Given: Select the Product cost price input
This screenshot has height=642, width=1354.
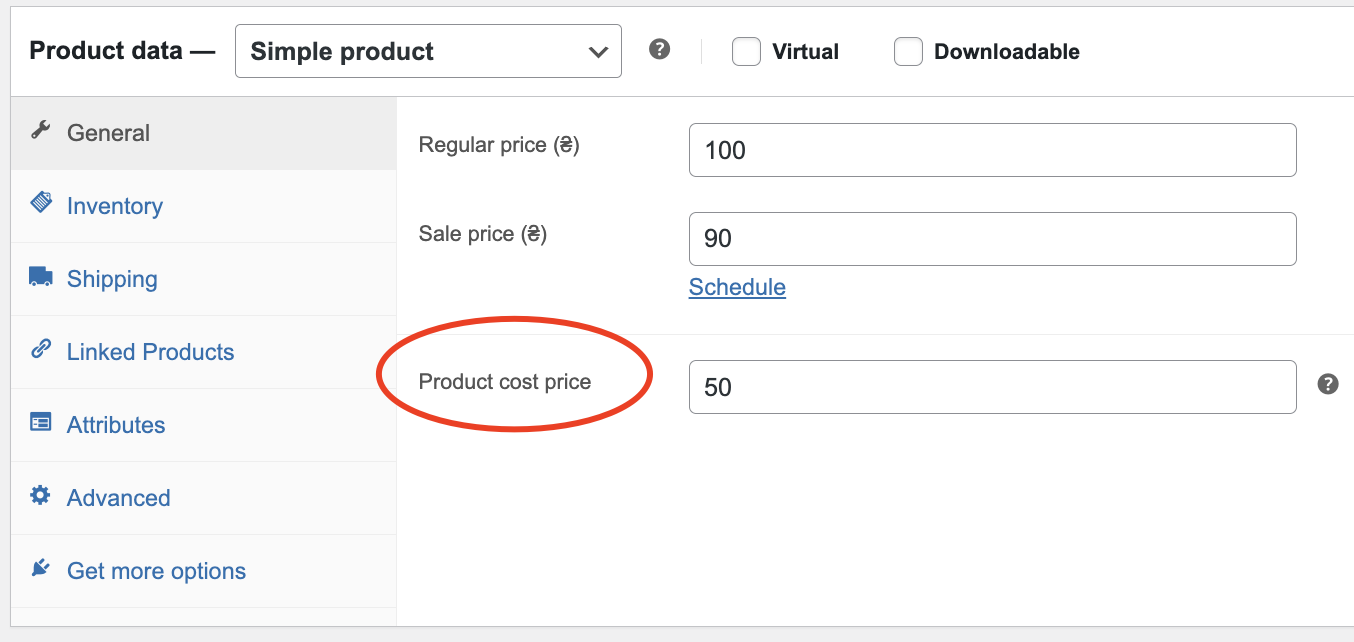Looking at the screenshot, I should click(992, 387).
